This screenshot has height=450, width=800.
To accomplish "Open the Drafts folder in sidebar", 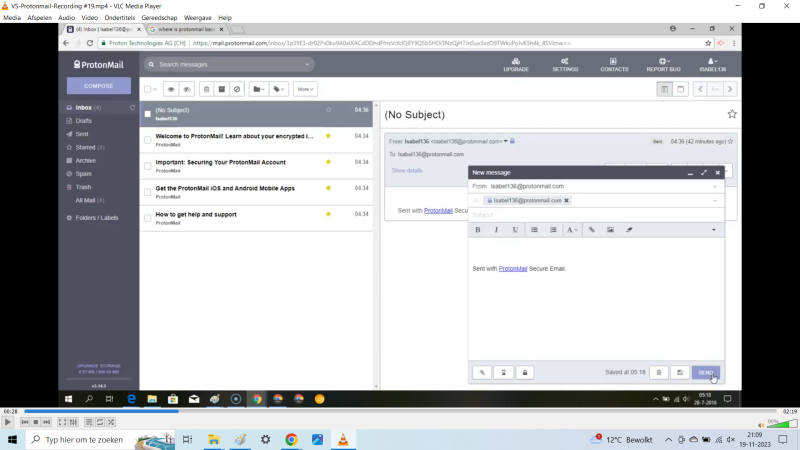I will [x=84, y=120].
